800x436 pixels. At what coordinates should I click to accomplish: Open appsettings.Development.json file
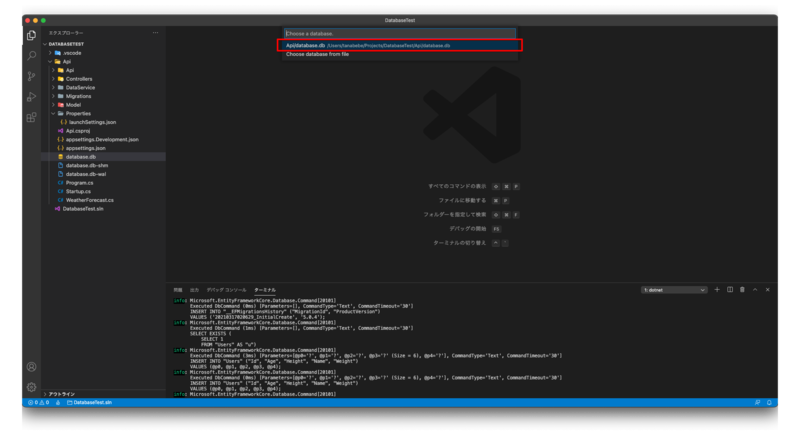102,139
